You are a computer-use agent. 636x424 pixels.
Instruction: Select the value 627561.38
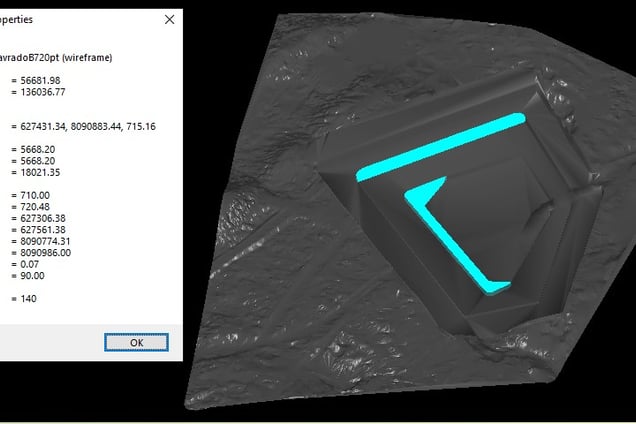(x=43, y=230)
